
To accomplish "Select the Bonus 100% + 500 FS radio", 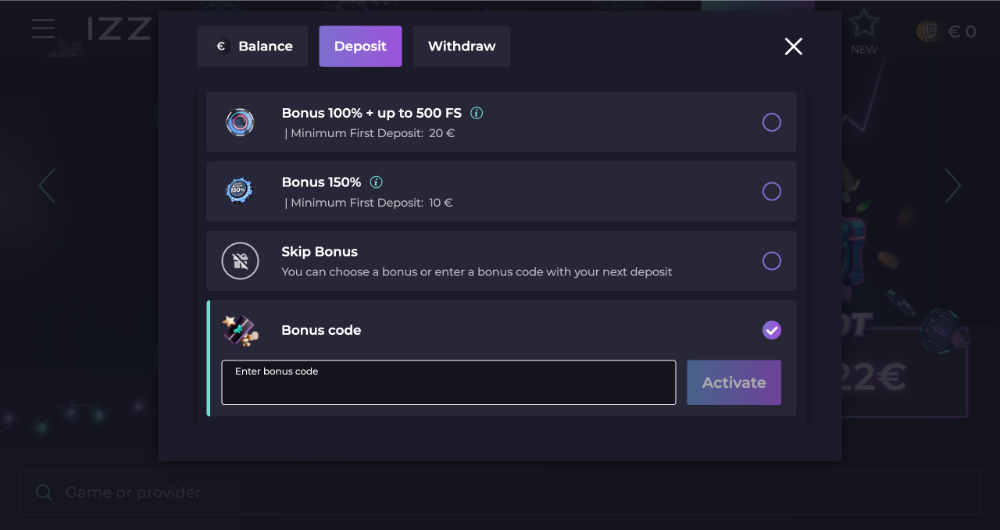I will [772, 122].
